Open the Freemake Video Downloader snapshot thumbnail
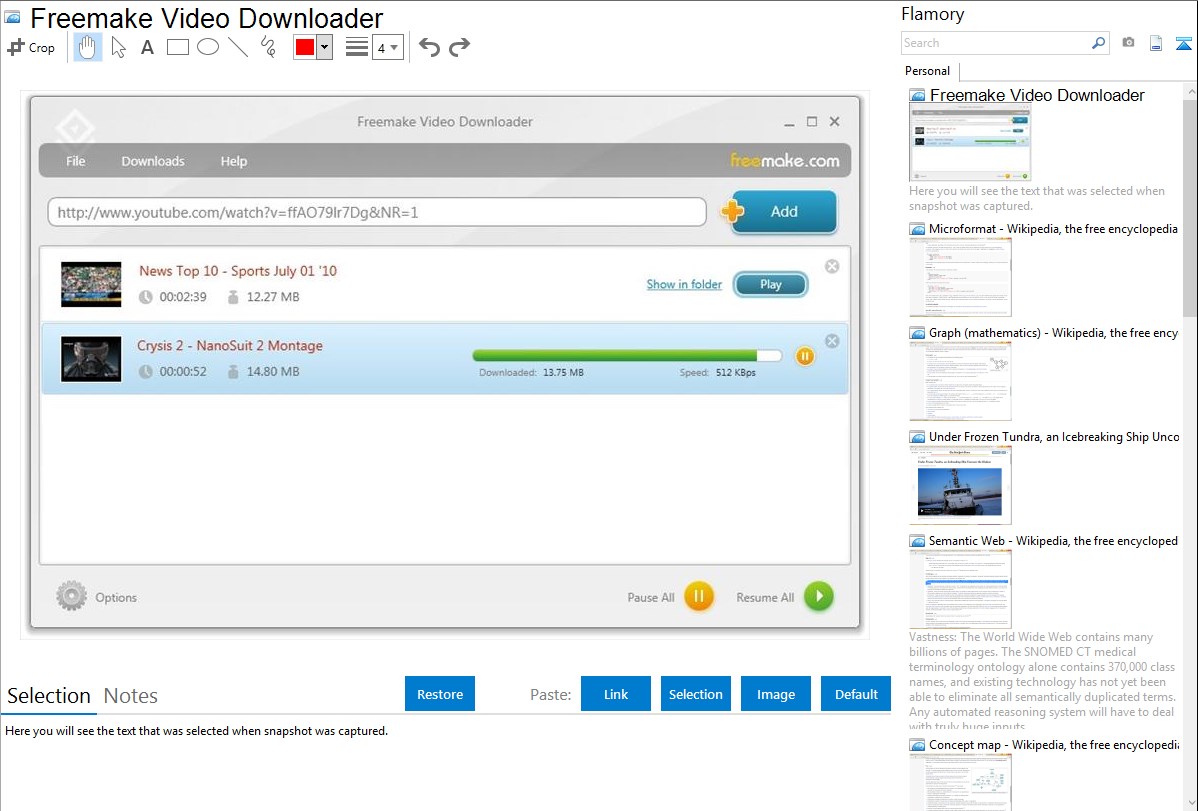 [970, 142]
